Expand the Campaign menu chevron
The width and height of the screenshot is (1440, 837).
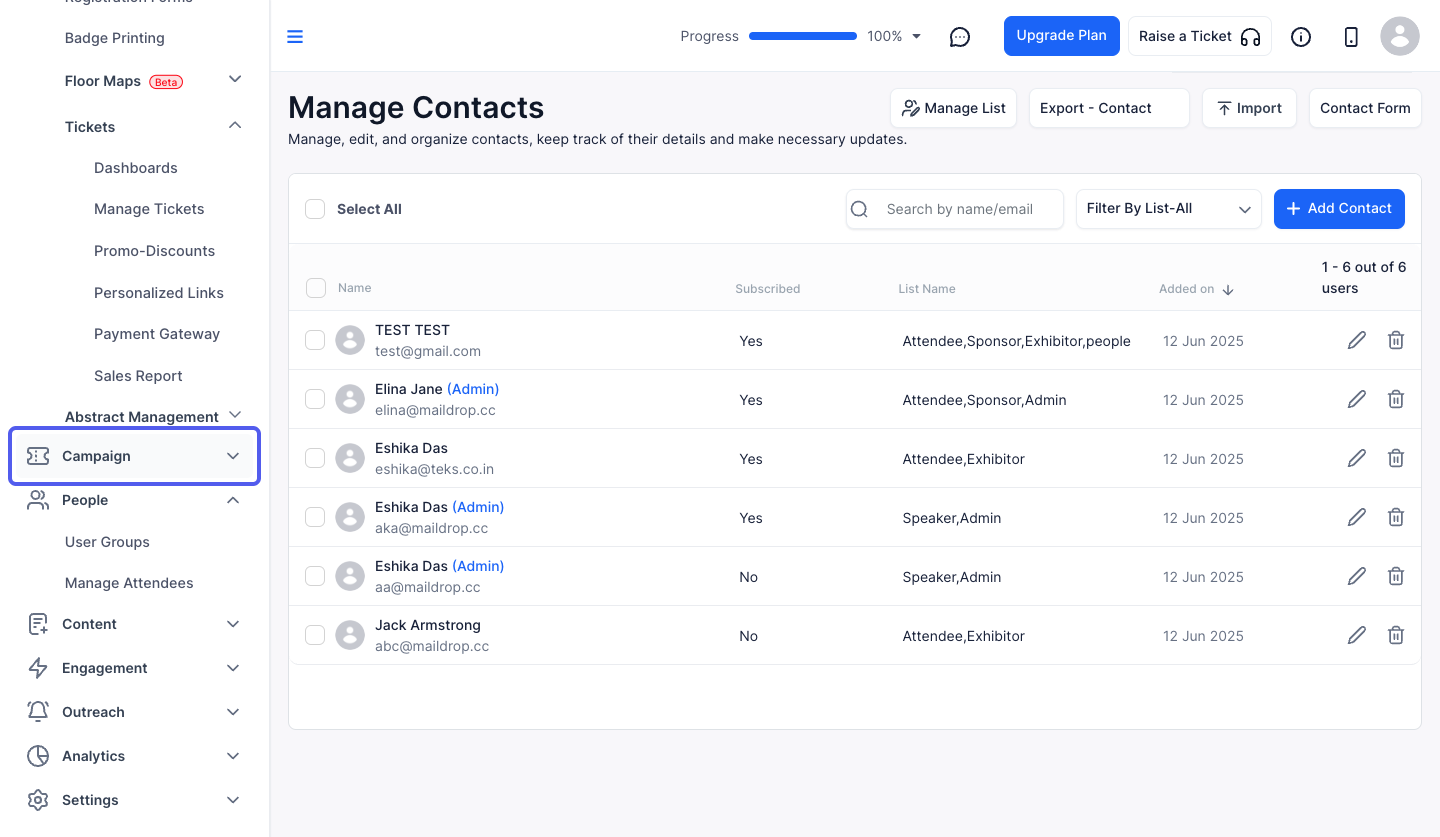tap(233, 456)
